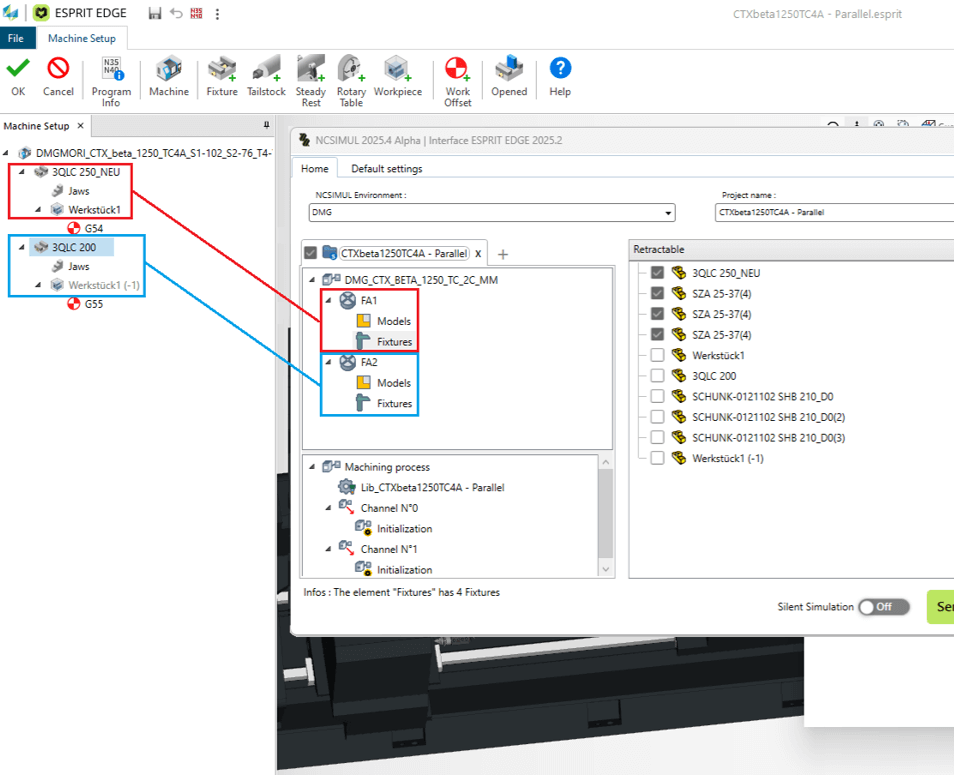Close the CTXbeta1250TC4A - Parallel tab

[478, 254]
